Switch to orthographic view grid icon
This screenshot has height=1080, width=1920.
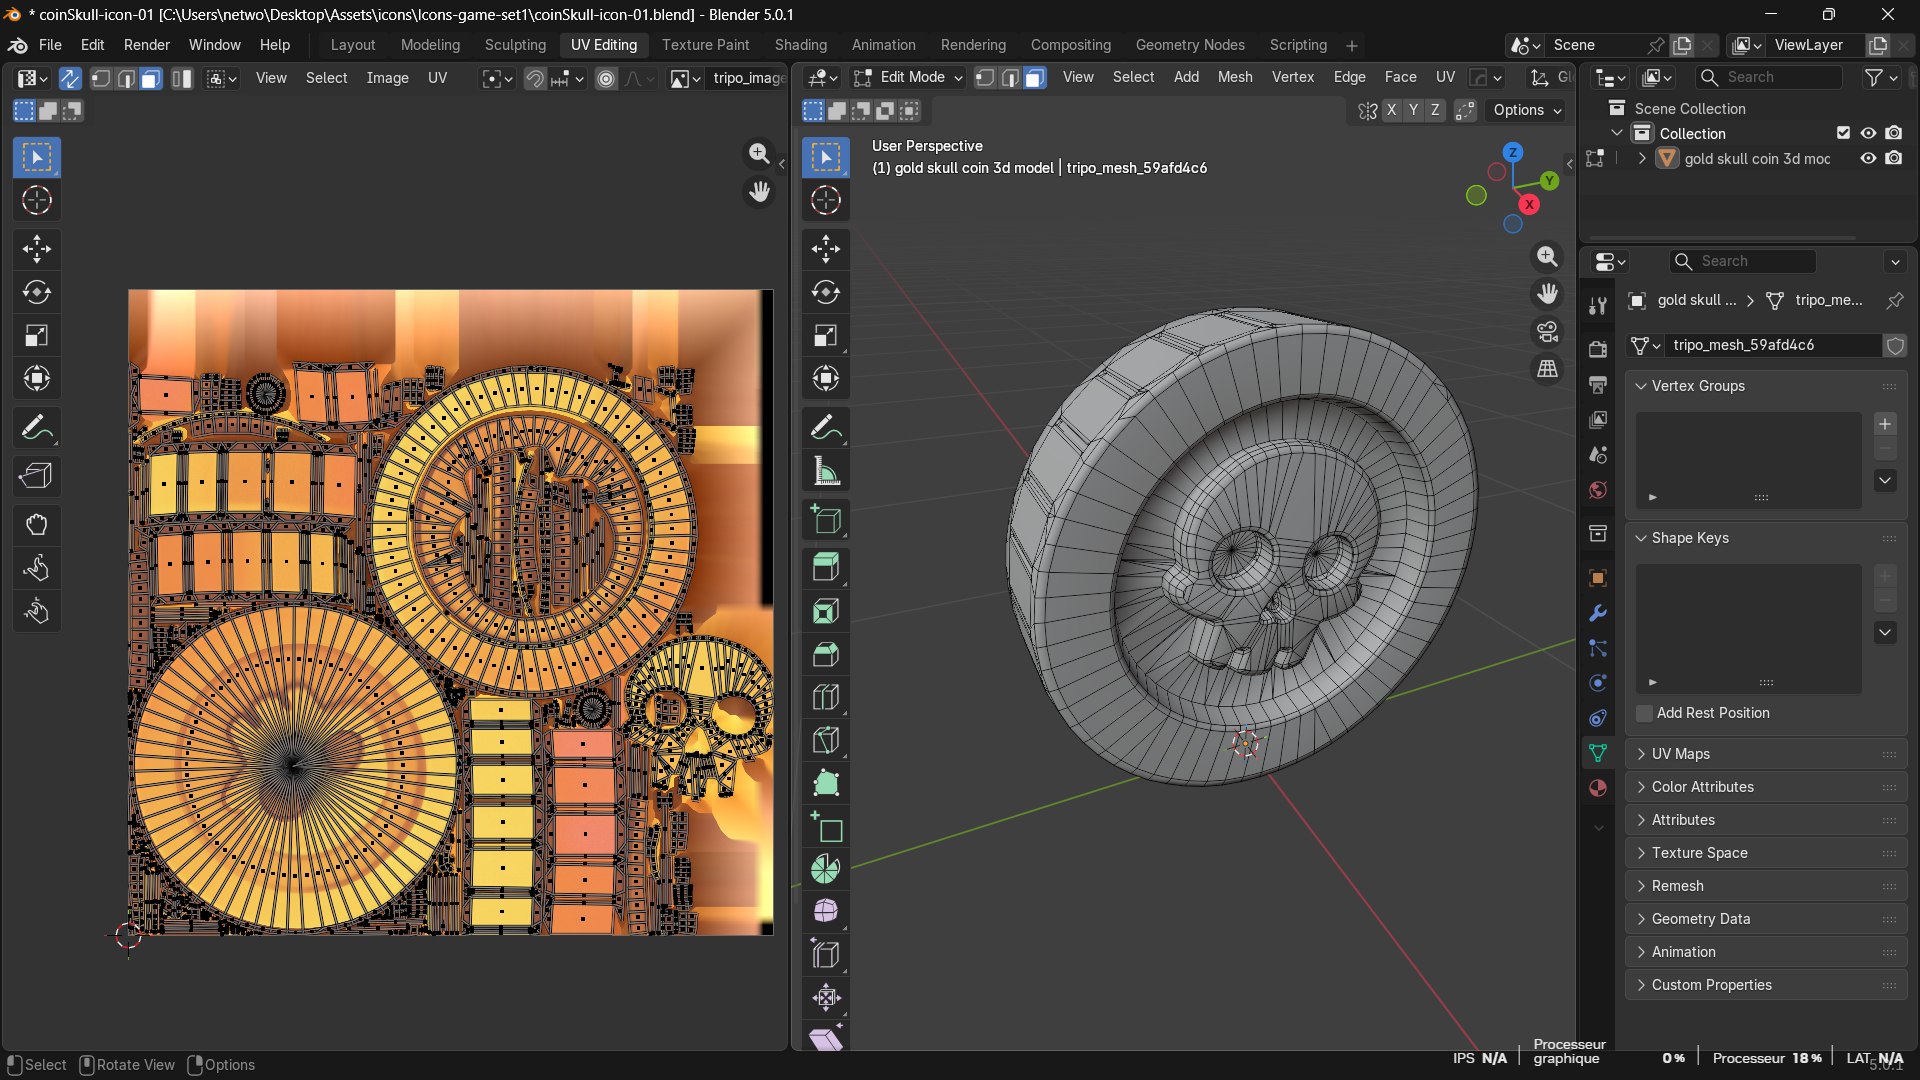pyautogui.click(x=1547, y=369)
